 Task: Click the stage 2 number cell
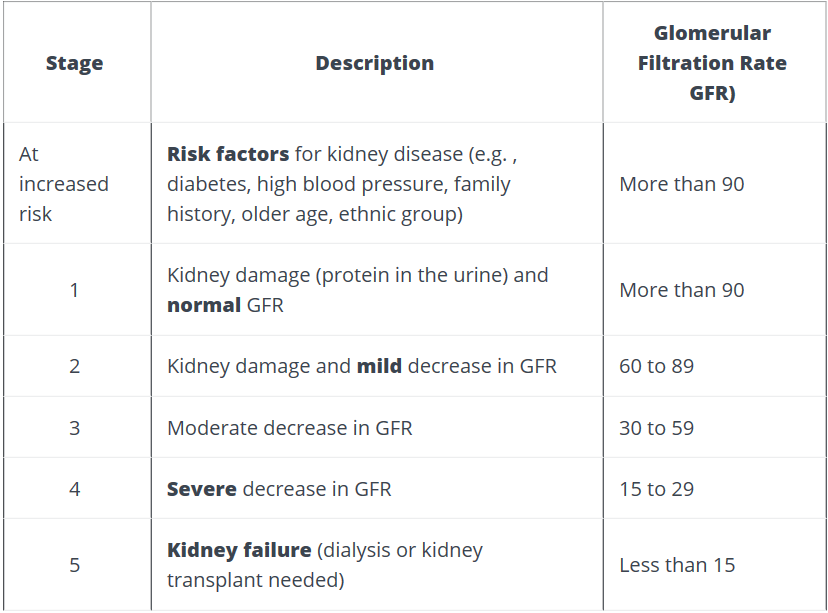coord(74,366)
